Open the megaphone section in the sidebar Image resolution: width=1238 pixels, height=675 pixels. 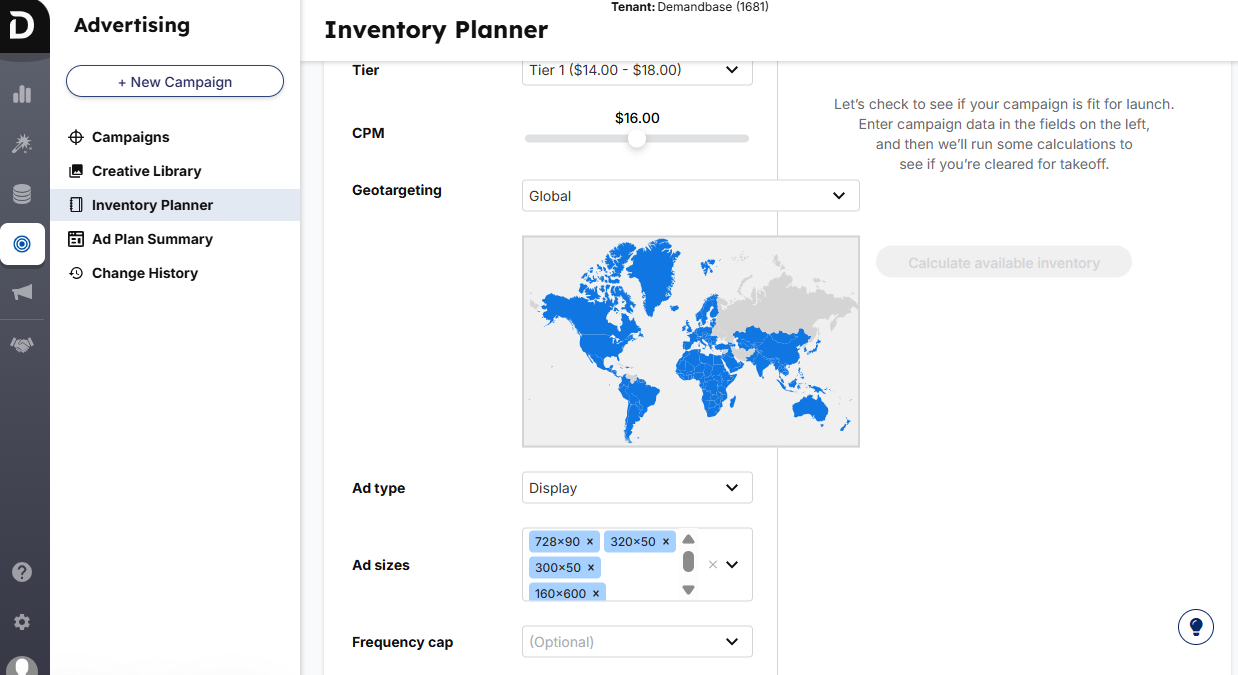coord(22,292)
